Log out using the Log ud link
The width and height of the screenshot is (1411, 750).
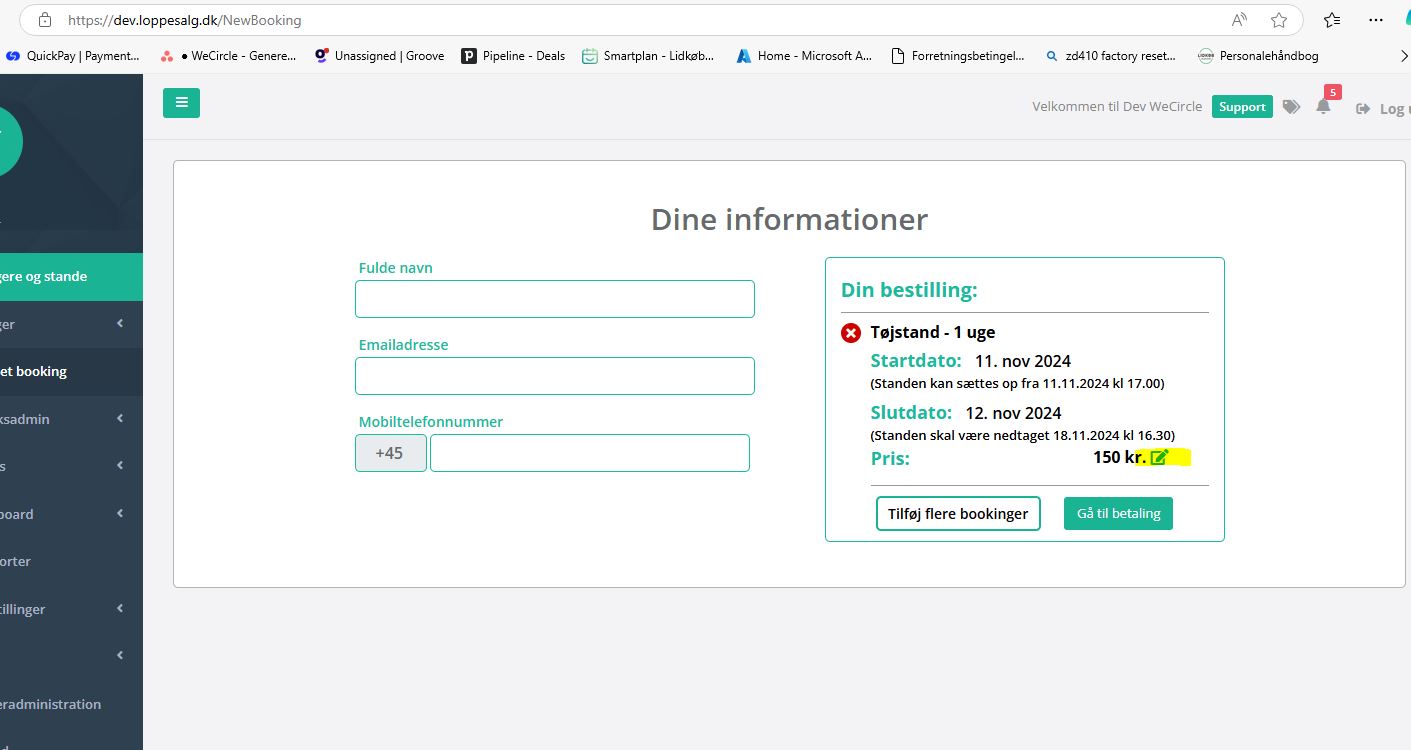coord(1383,108)
